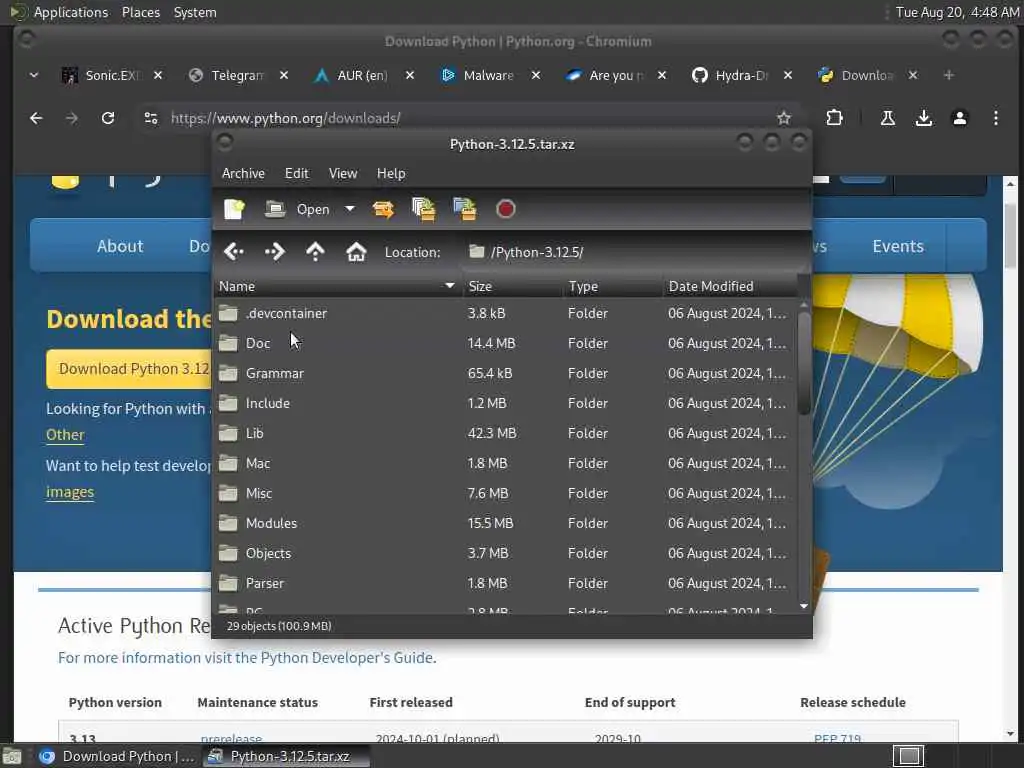This screenshot has width=1024, height=768.
Task: Go up one folder level in archive
Action: point(315,251)
